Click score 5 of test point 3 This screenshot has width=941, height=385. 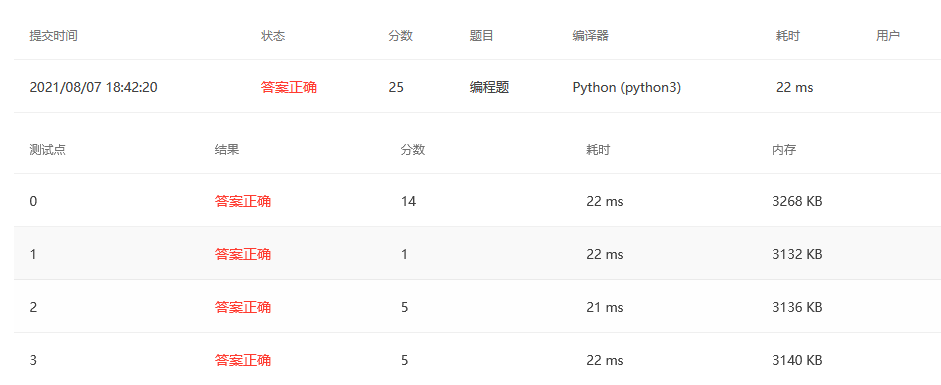point(404,360)
